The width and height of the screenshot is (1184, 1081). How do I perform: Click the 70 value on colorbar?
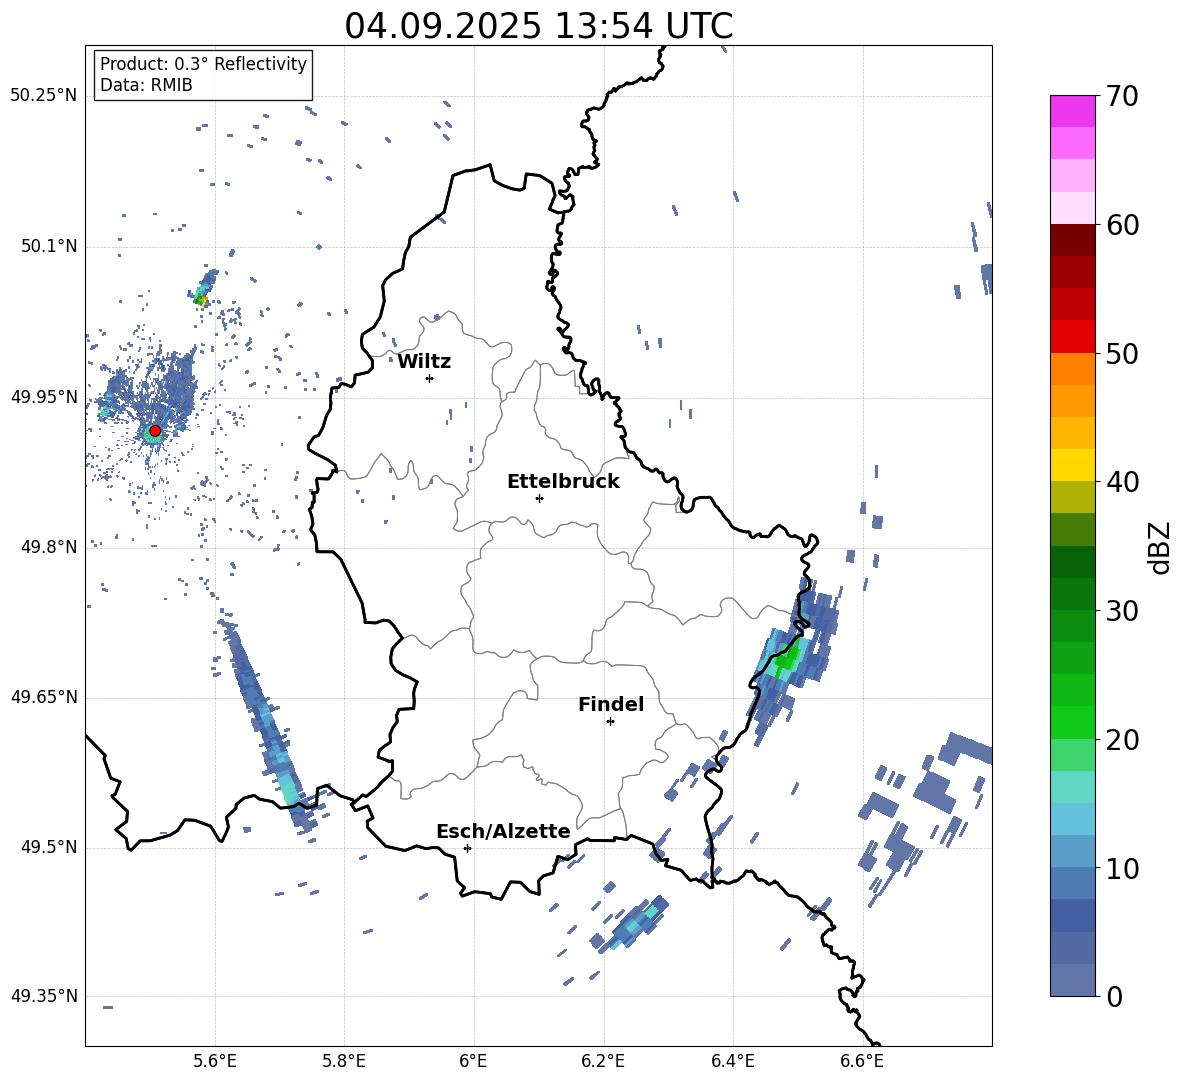(x=1122, y=97)
